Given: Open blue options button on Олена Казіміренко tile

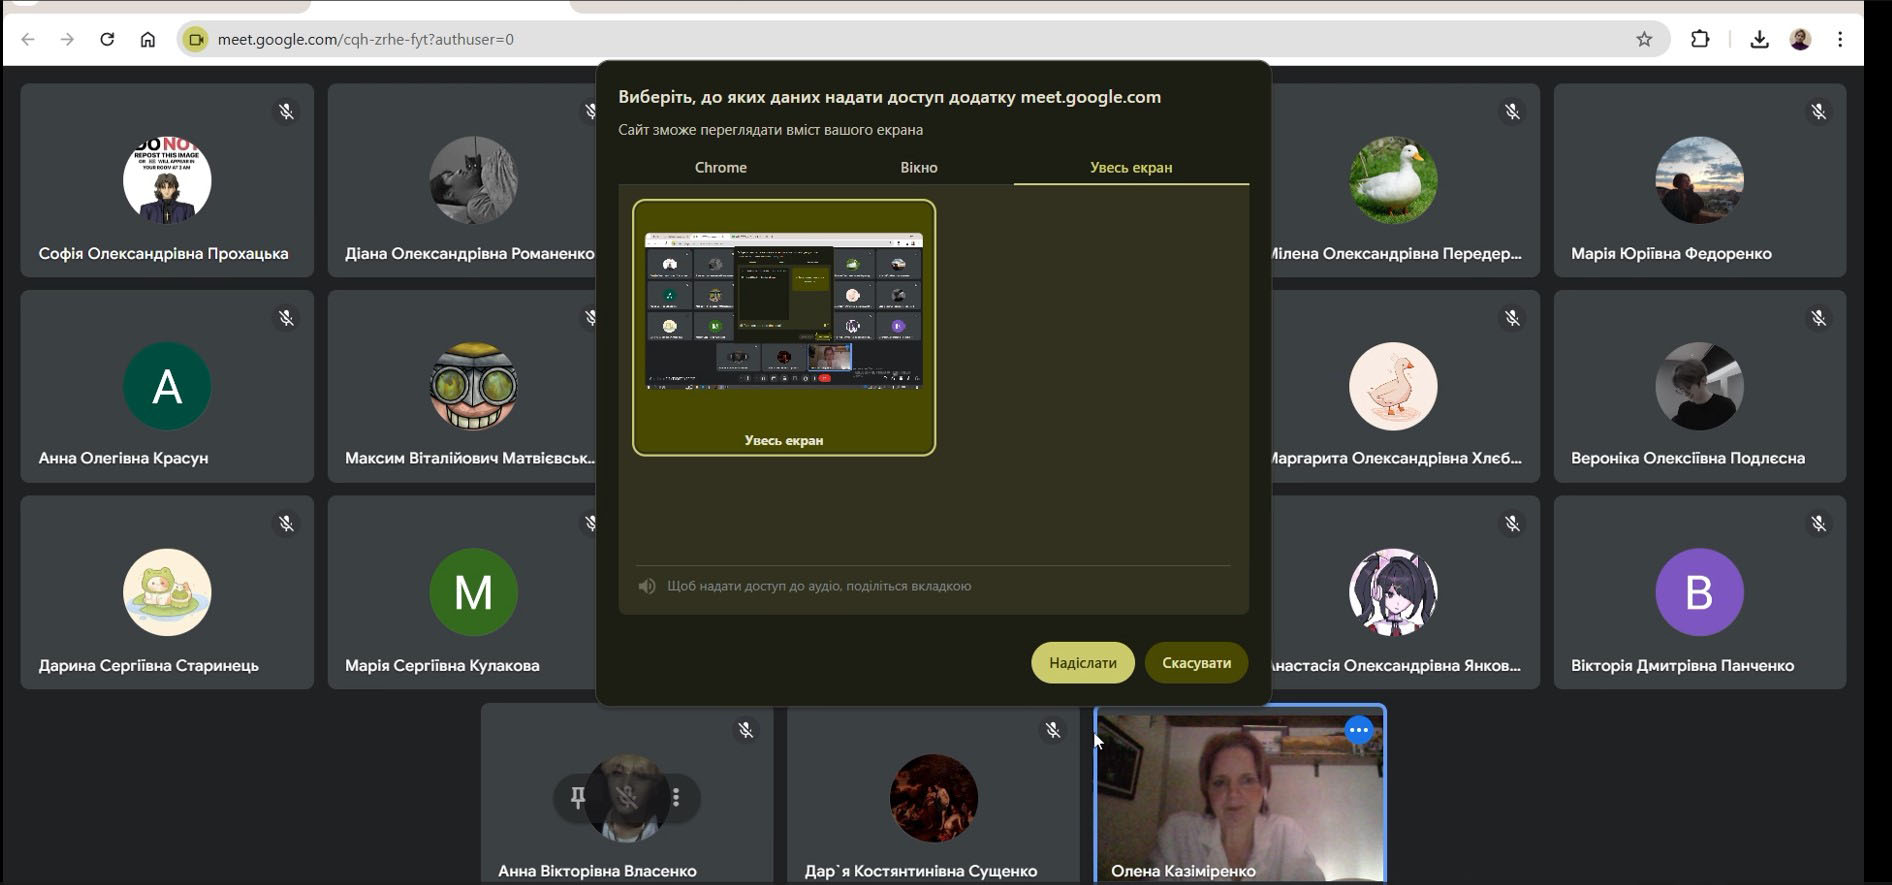Looking at the screenshot, I should tap(1358, 730).
